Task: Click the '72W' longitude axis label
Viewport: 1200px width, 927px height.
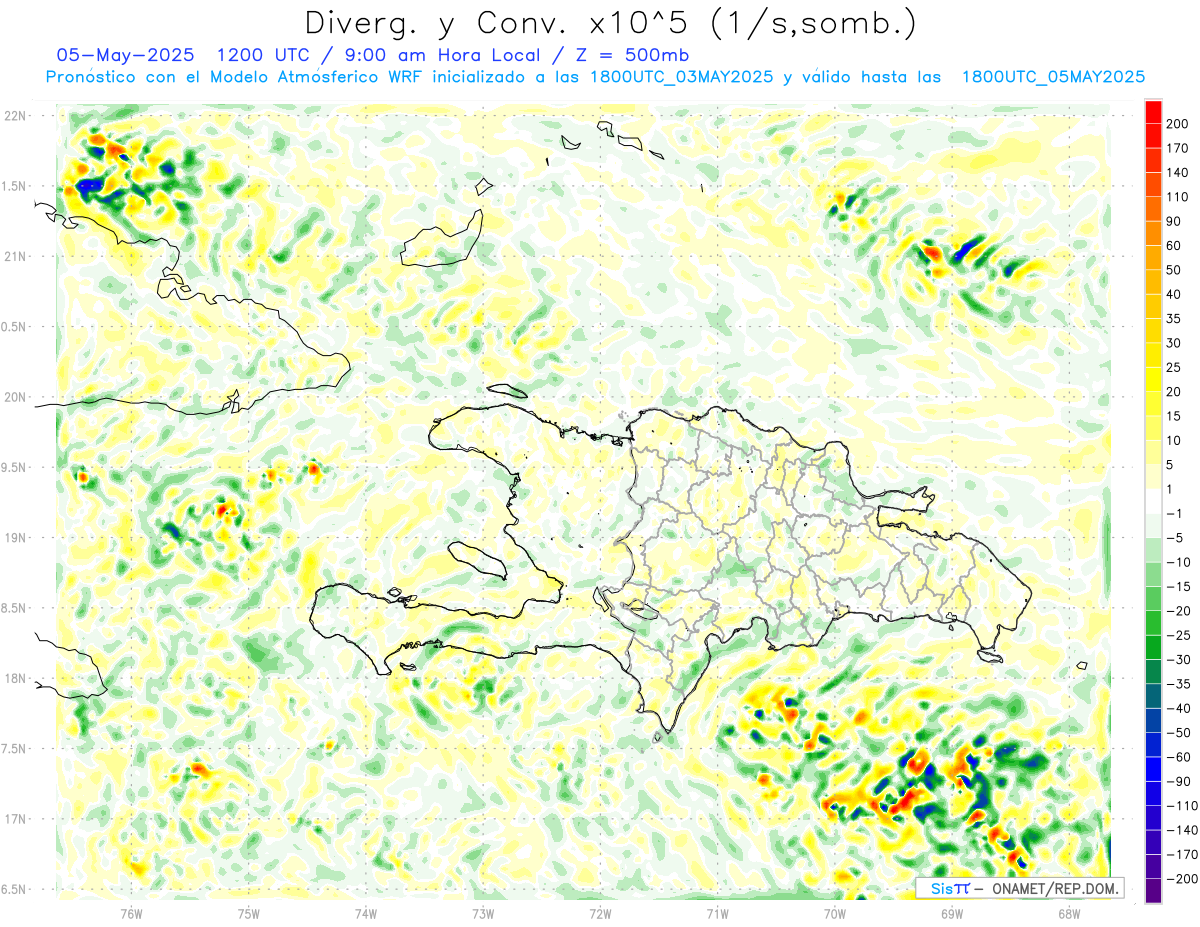Action: coord(601,912)
